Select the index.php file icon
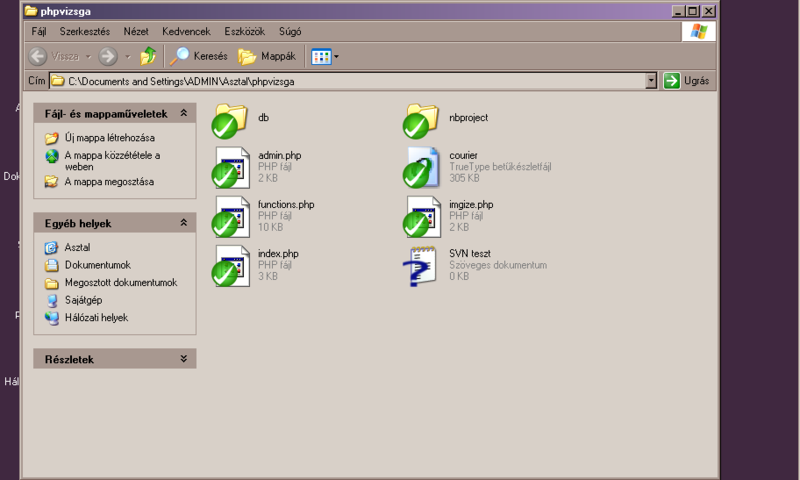Image resolution: width=800 pixels, height=480 pixels. tap(231, 266)
